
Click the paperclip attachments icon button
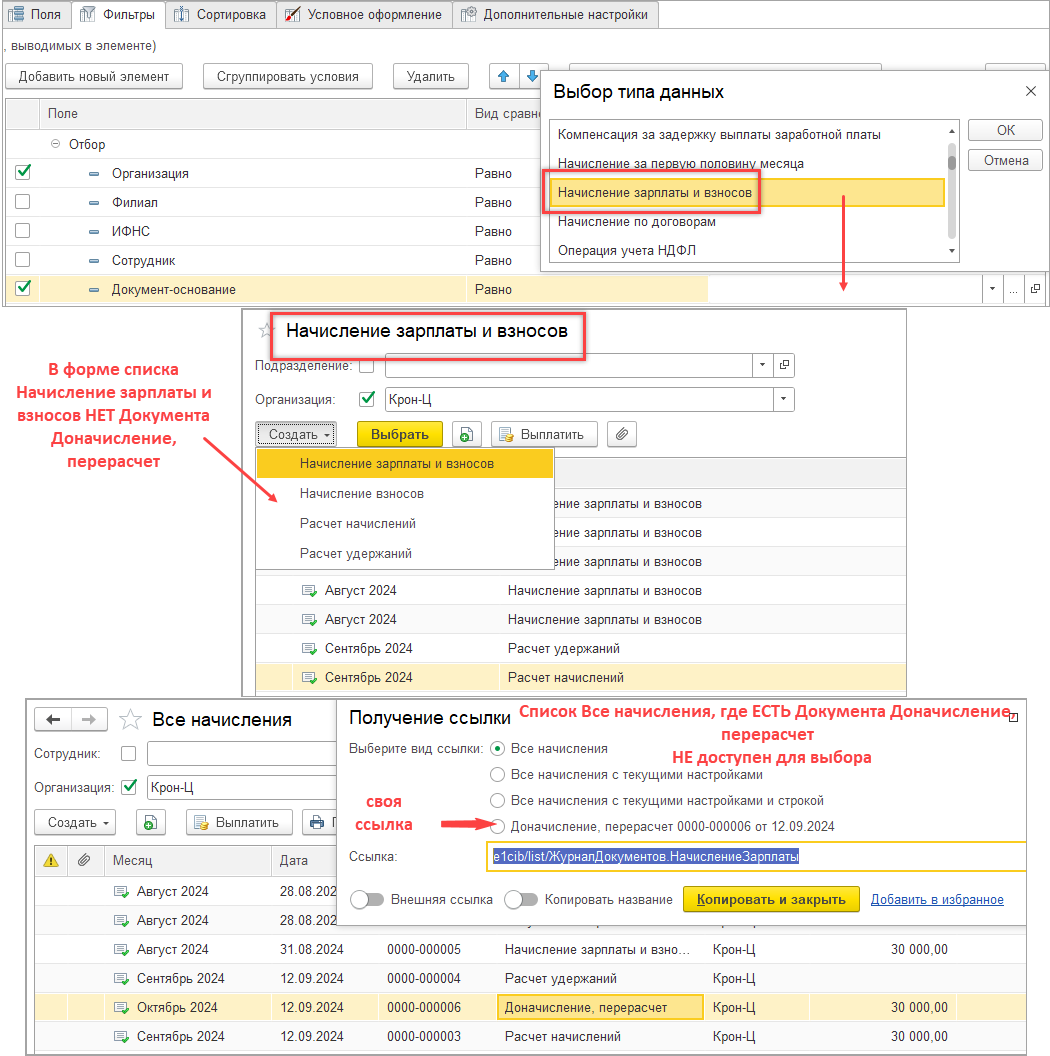(x=622, y=434)
